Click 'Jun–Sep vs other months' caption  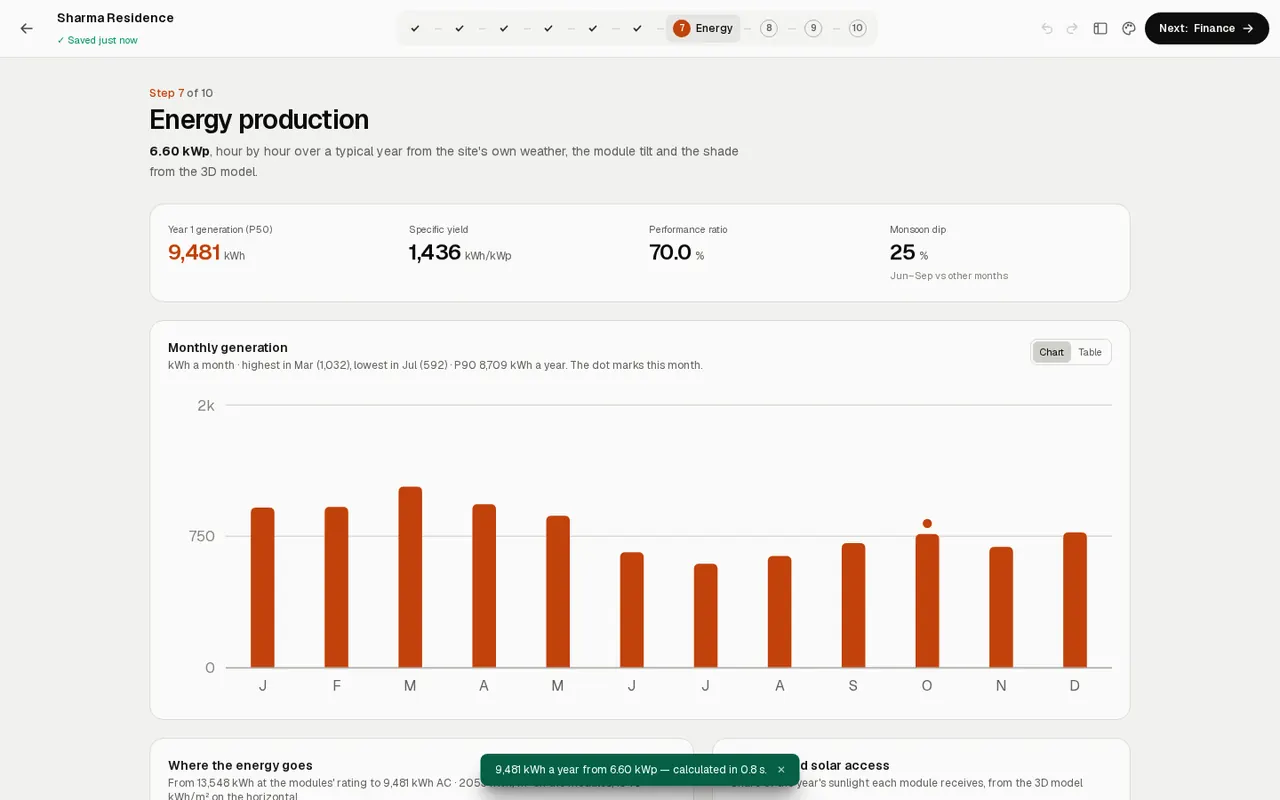click(x=949, y=276)
